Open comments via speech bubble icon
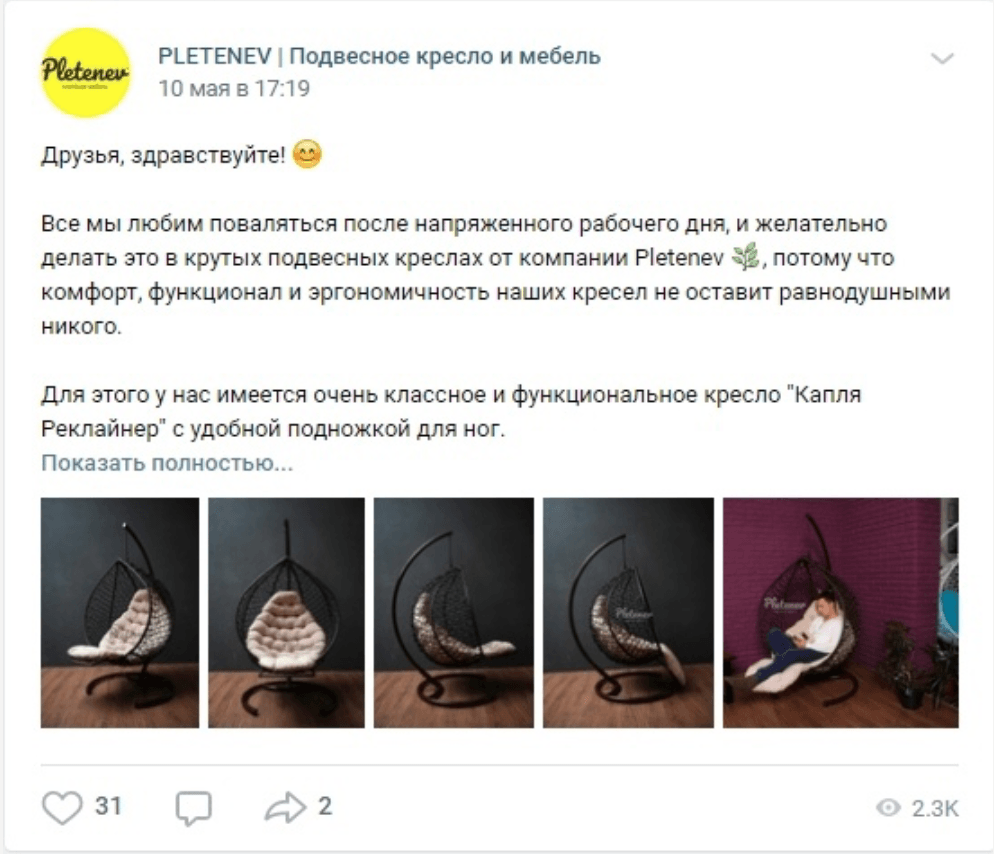This screenshot has height=854, width=994. [x=193, y=808]
